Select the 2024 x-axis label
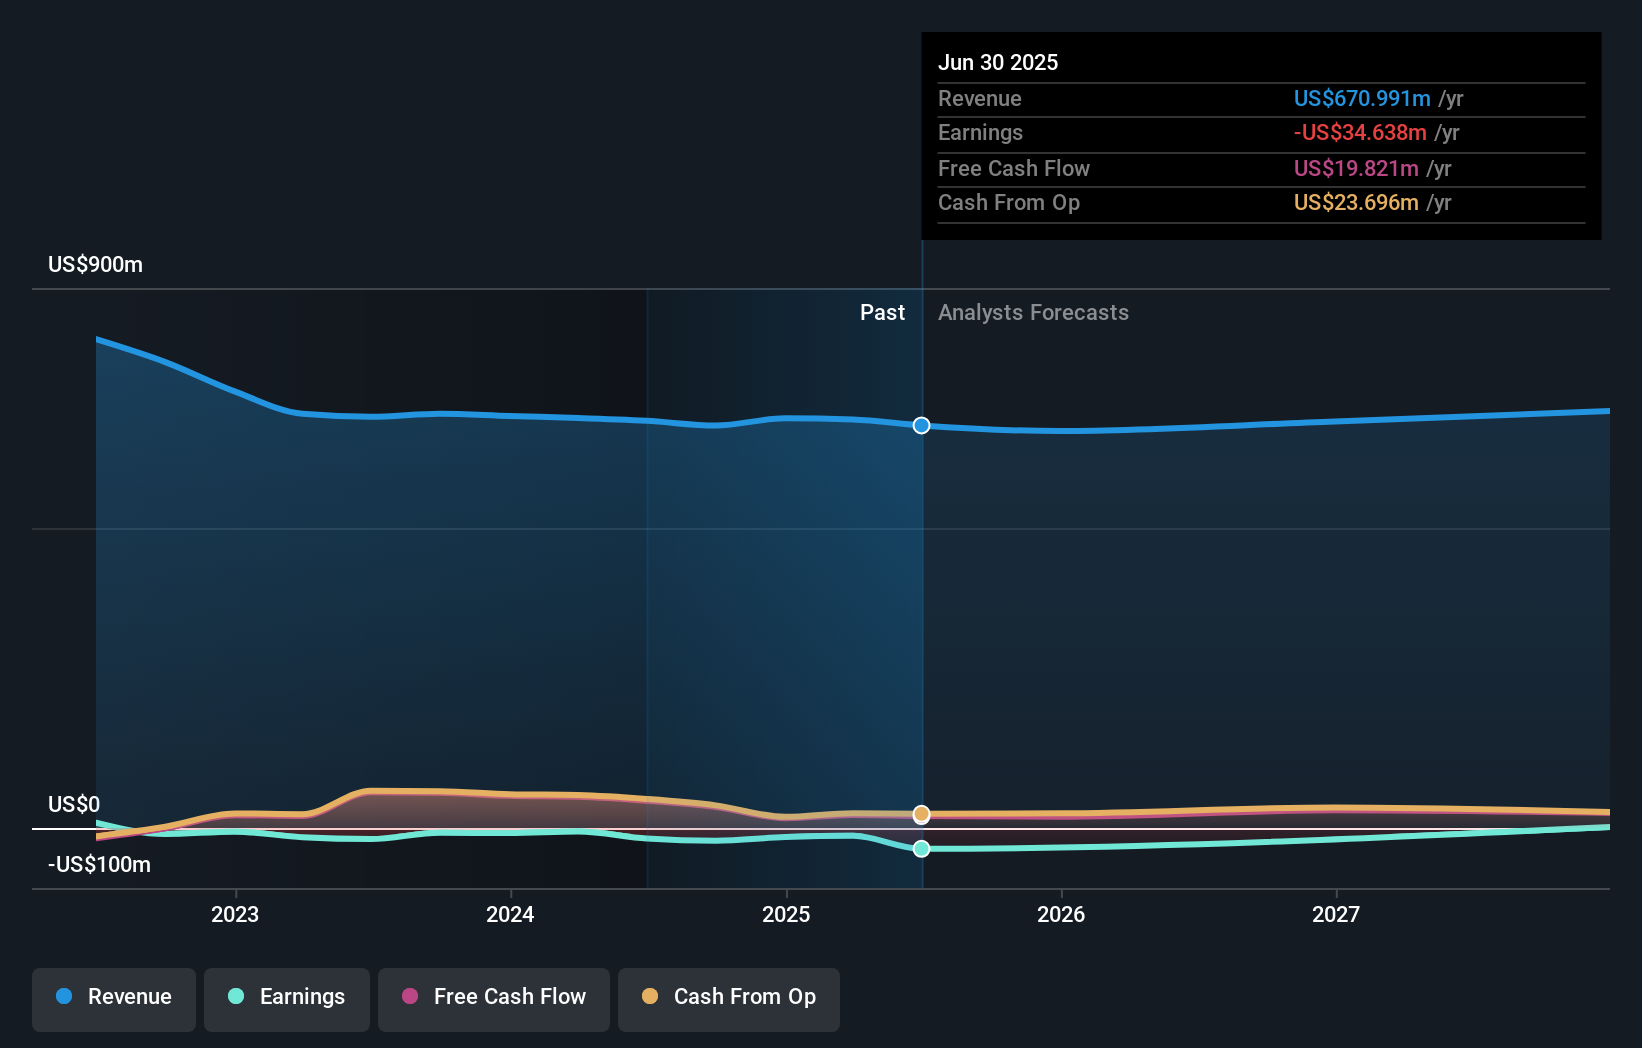The width and height of the screenshot is (1642, 1048). click(510, 914)
